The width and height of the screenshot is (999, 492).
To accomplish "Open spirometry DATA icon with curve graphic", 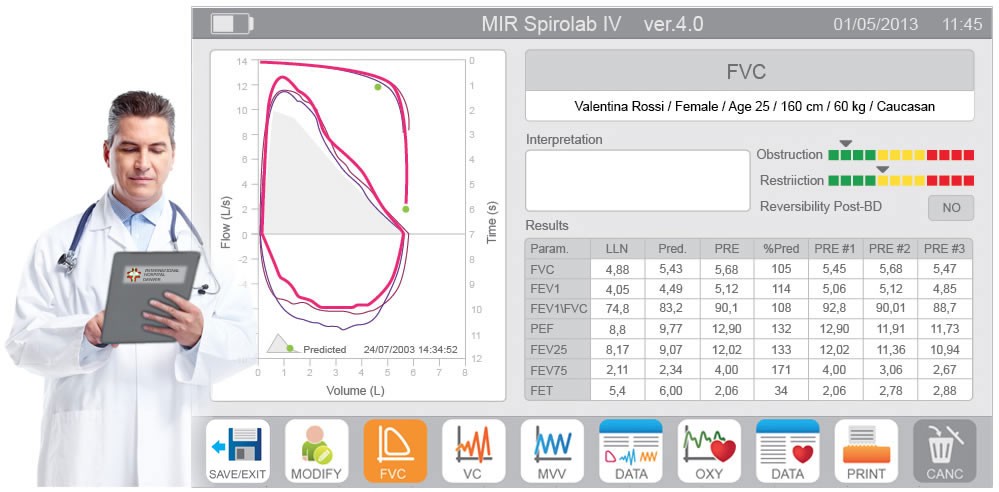I will point(630,451).
